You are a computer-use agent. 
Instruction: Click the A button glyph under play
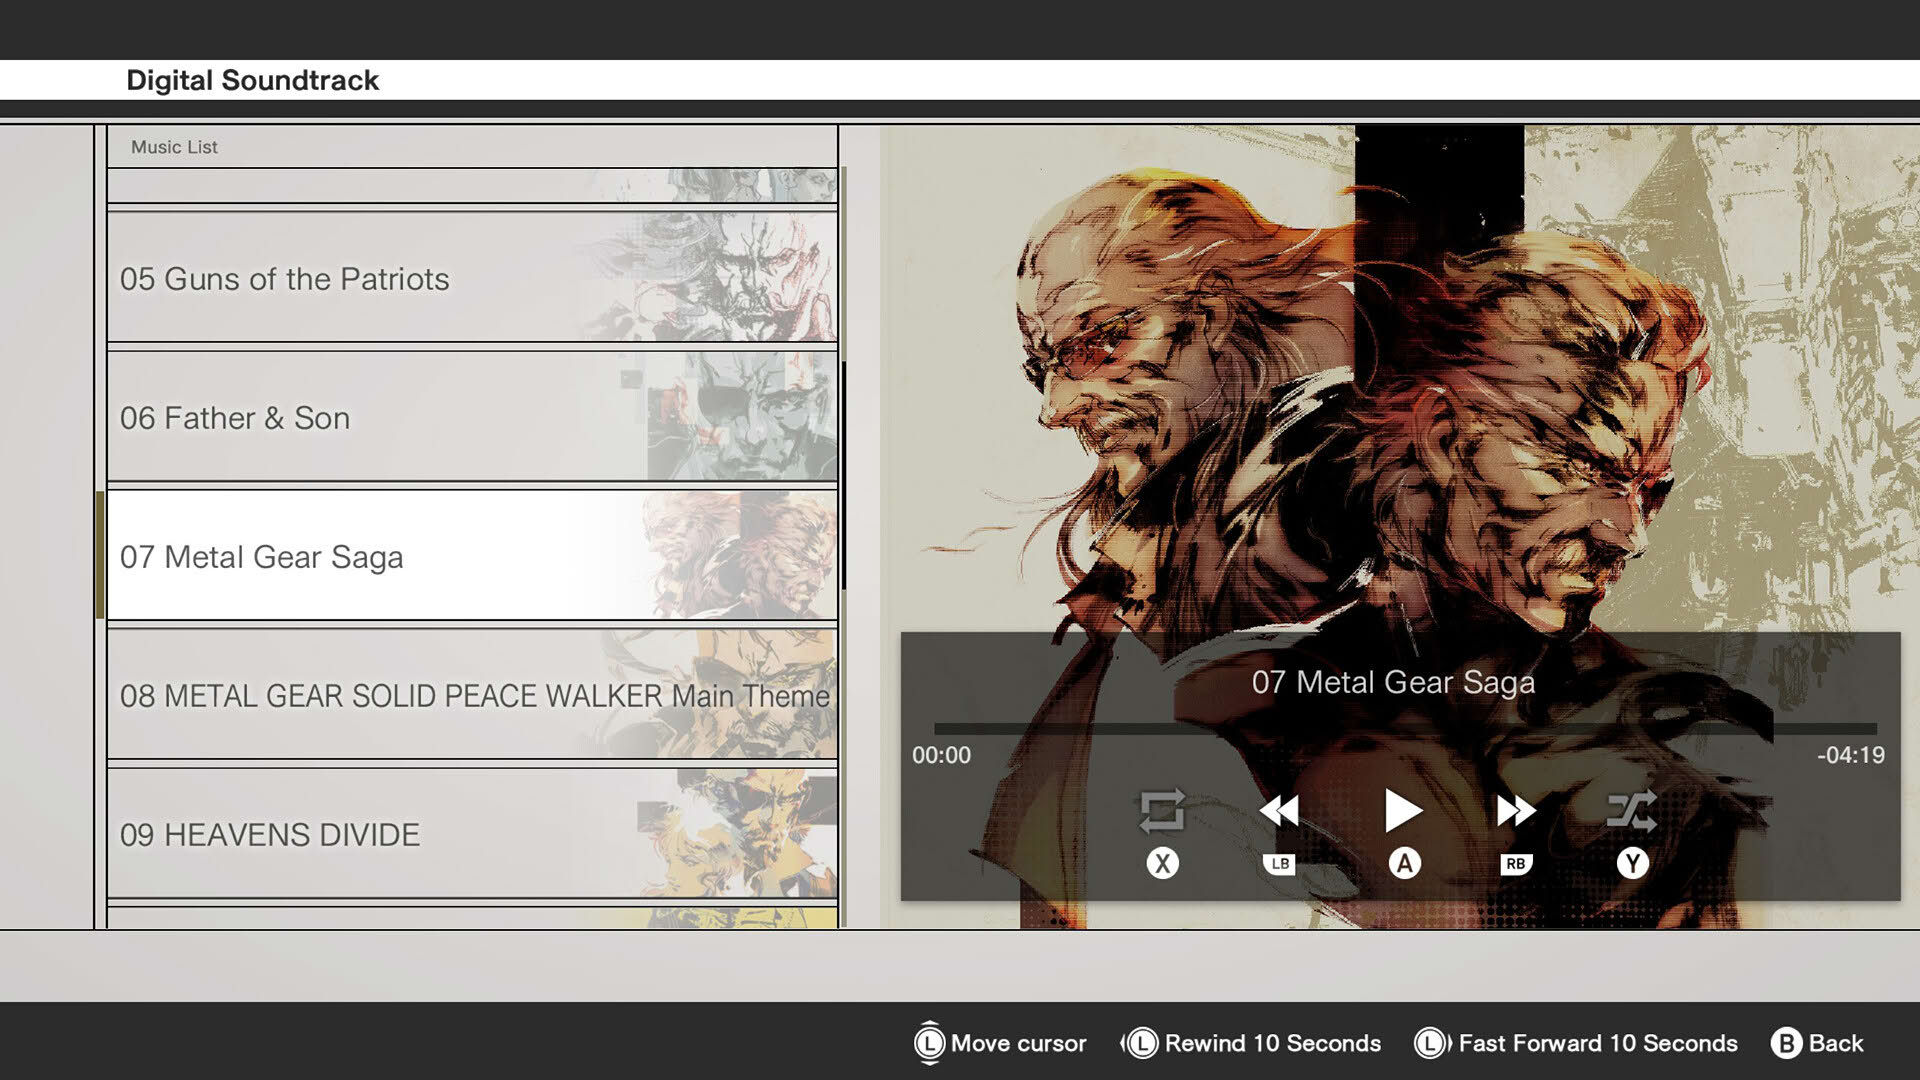[1404, 864]
